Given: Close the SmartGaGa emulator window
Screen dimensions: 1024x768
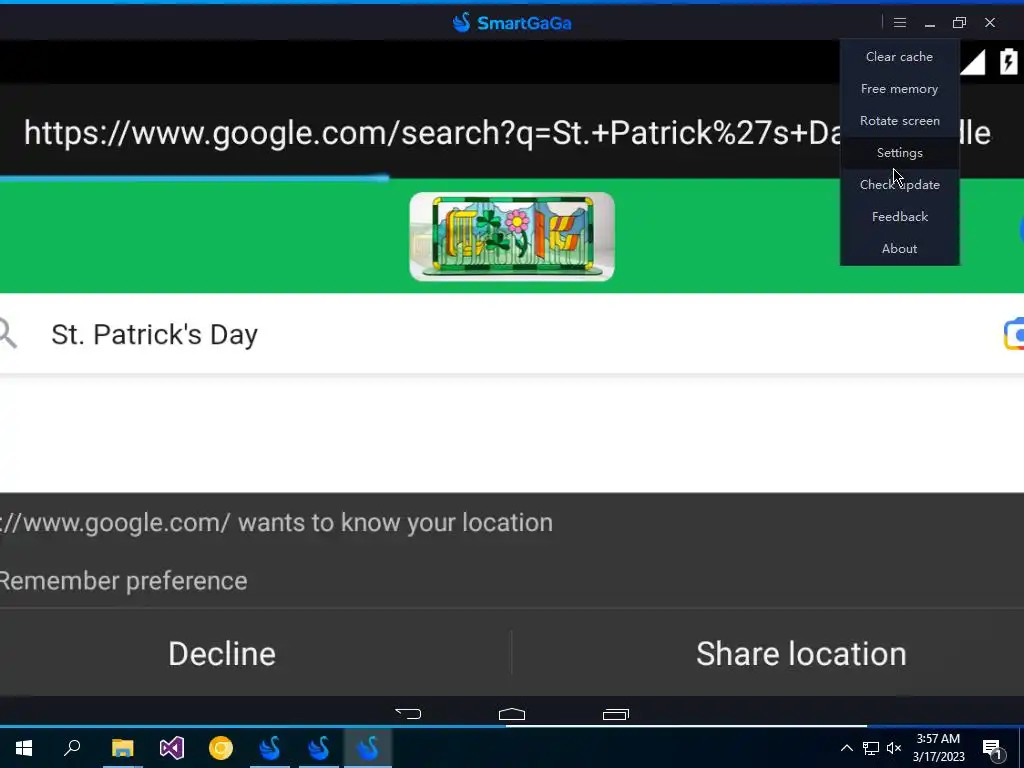Looking at the screenshot, I should tap(990, 23).
